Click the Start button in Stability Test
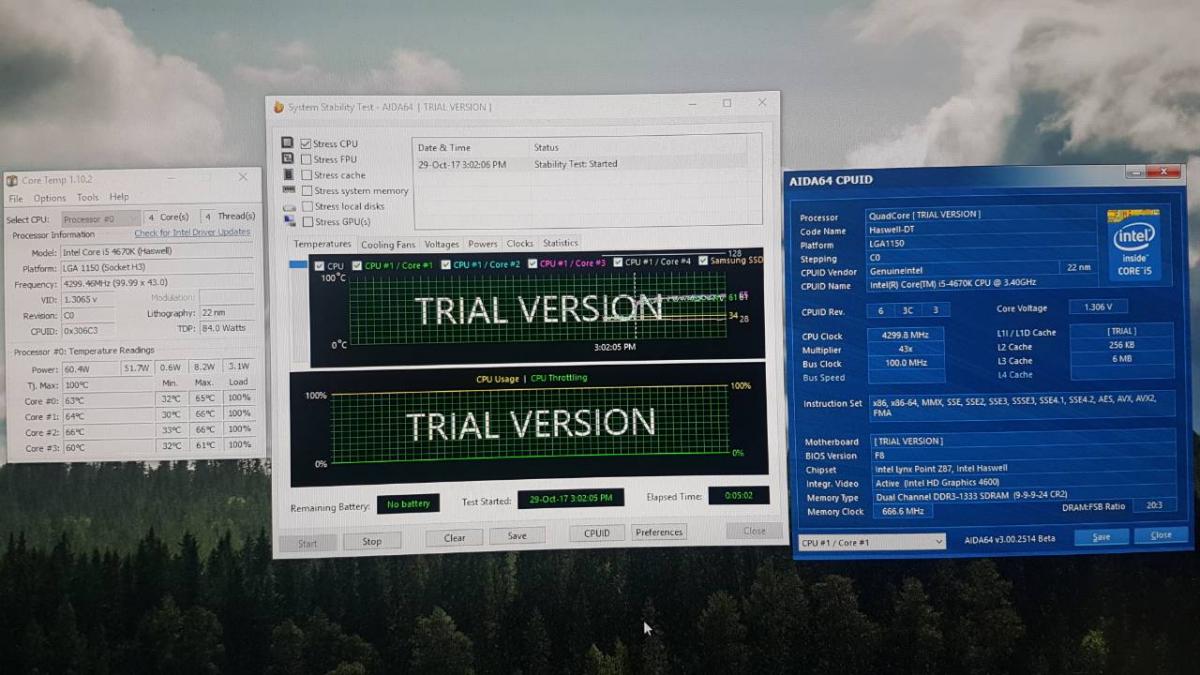1200x675 pixels. click(308, 543)
